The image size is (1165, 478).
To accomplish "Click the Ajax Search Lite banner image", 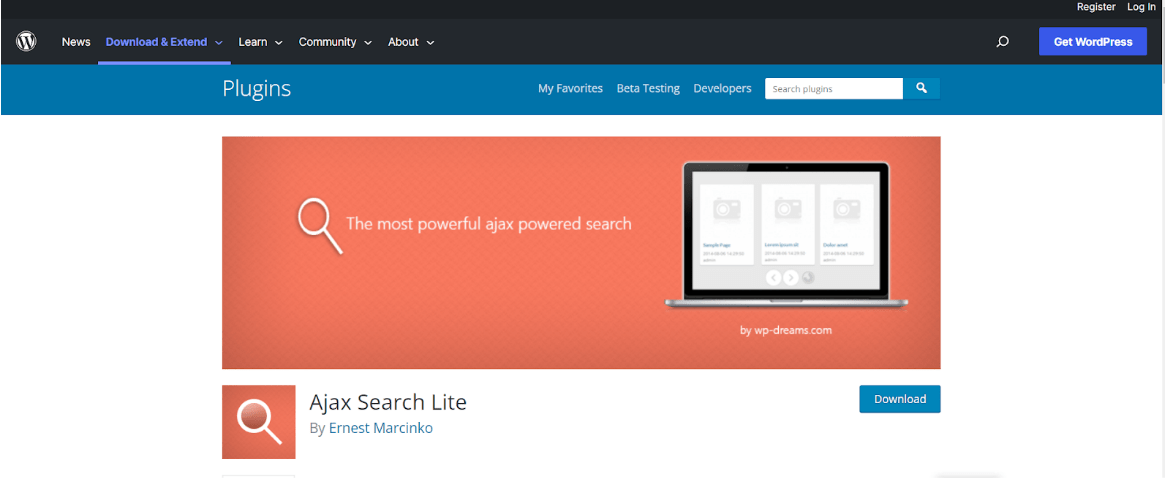I will [581, 253].
